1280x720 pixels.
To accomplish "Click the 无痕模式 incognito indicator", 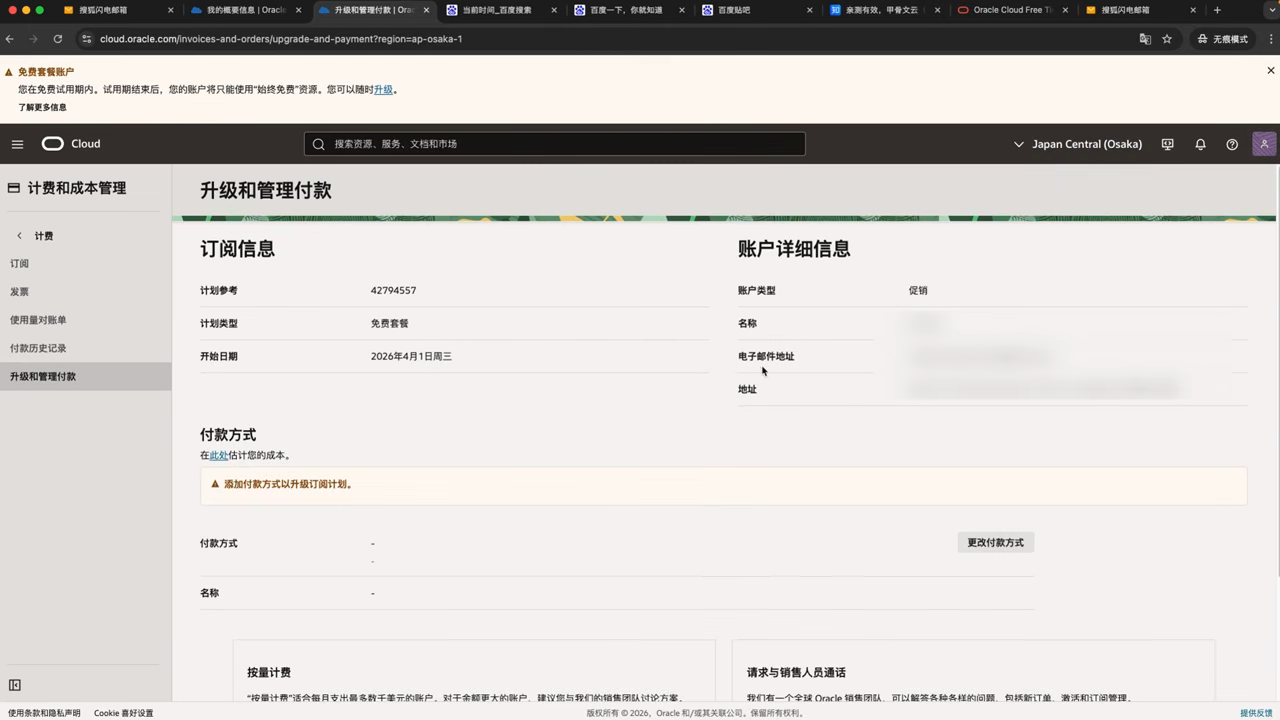I will point(1222,39).
